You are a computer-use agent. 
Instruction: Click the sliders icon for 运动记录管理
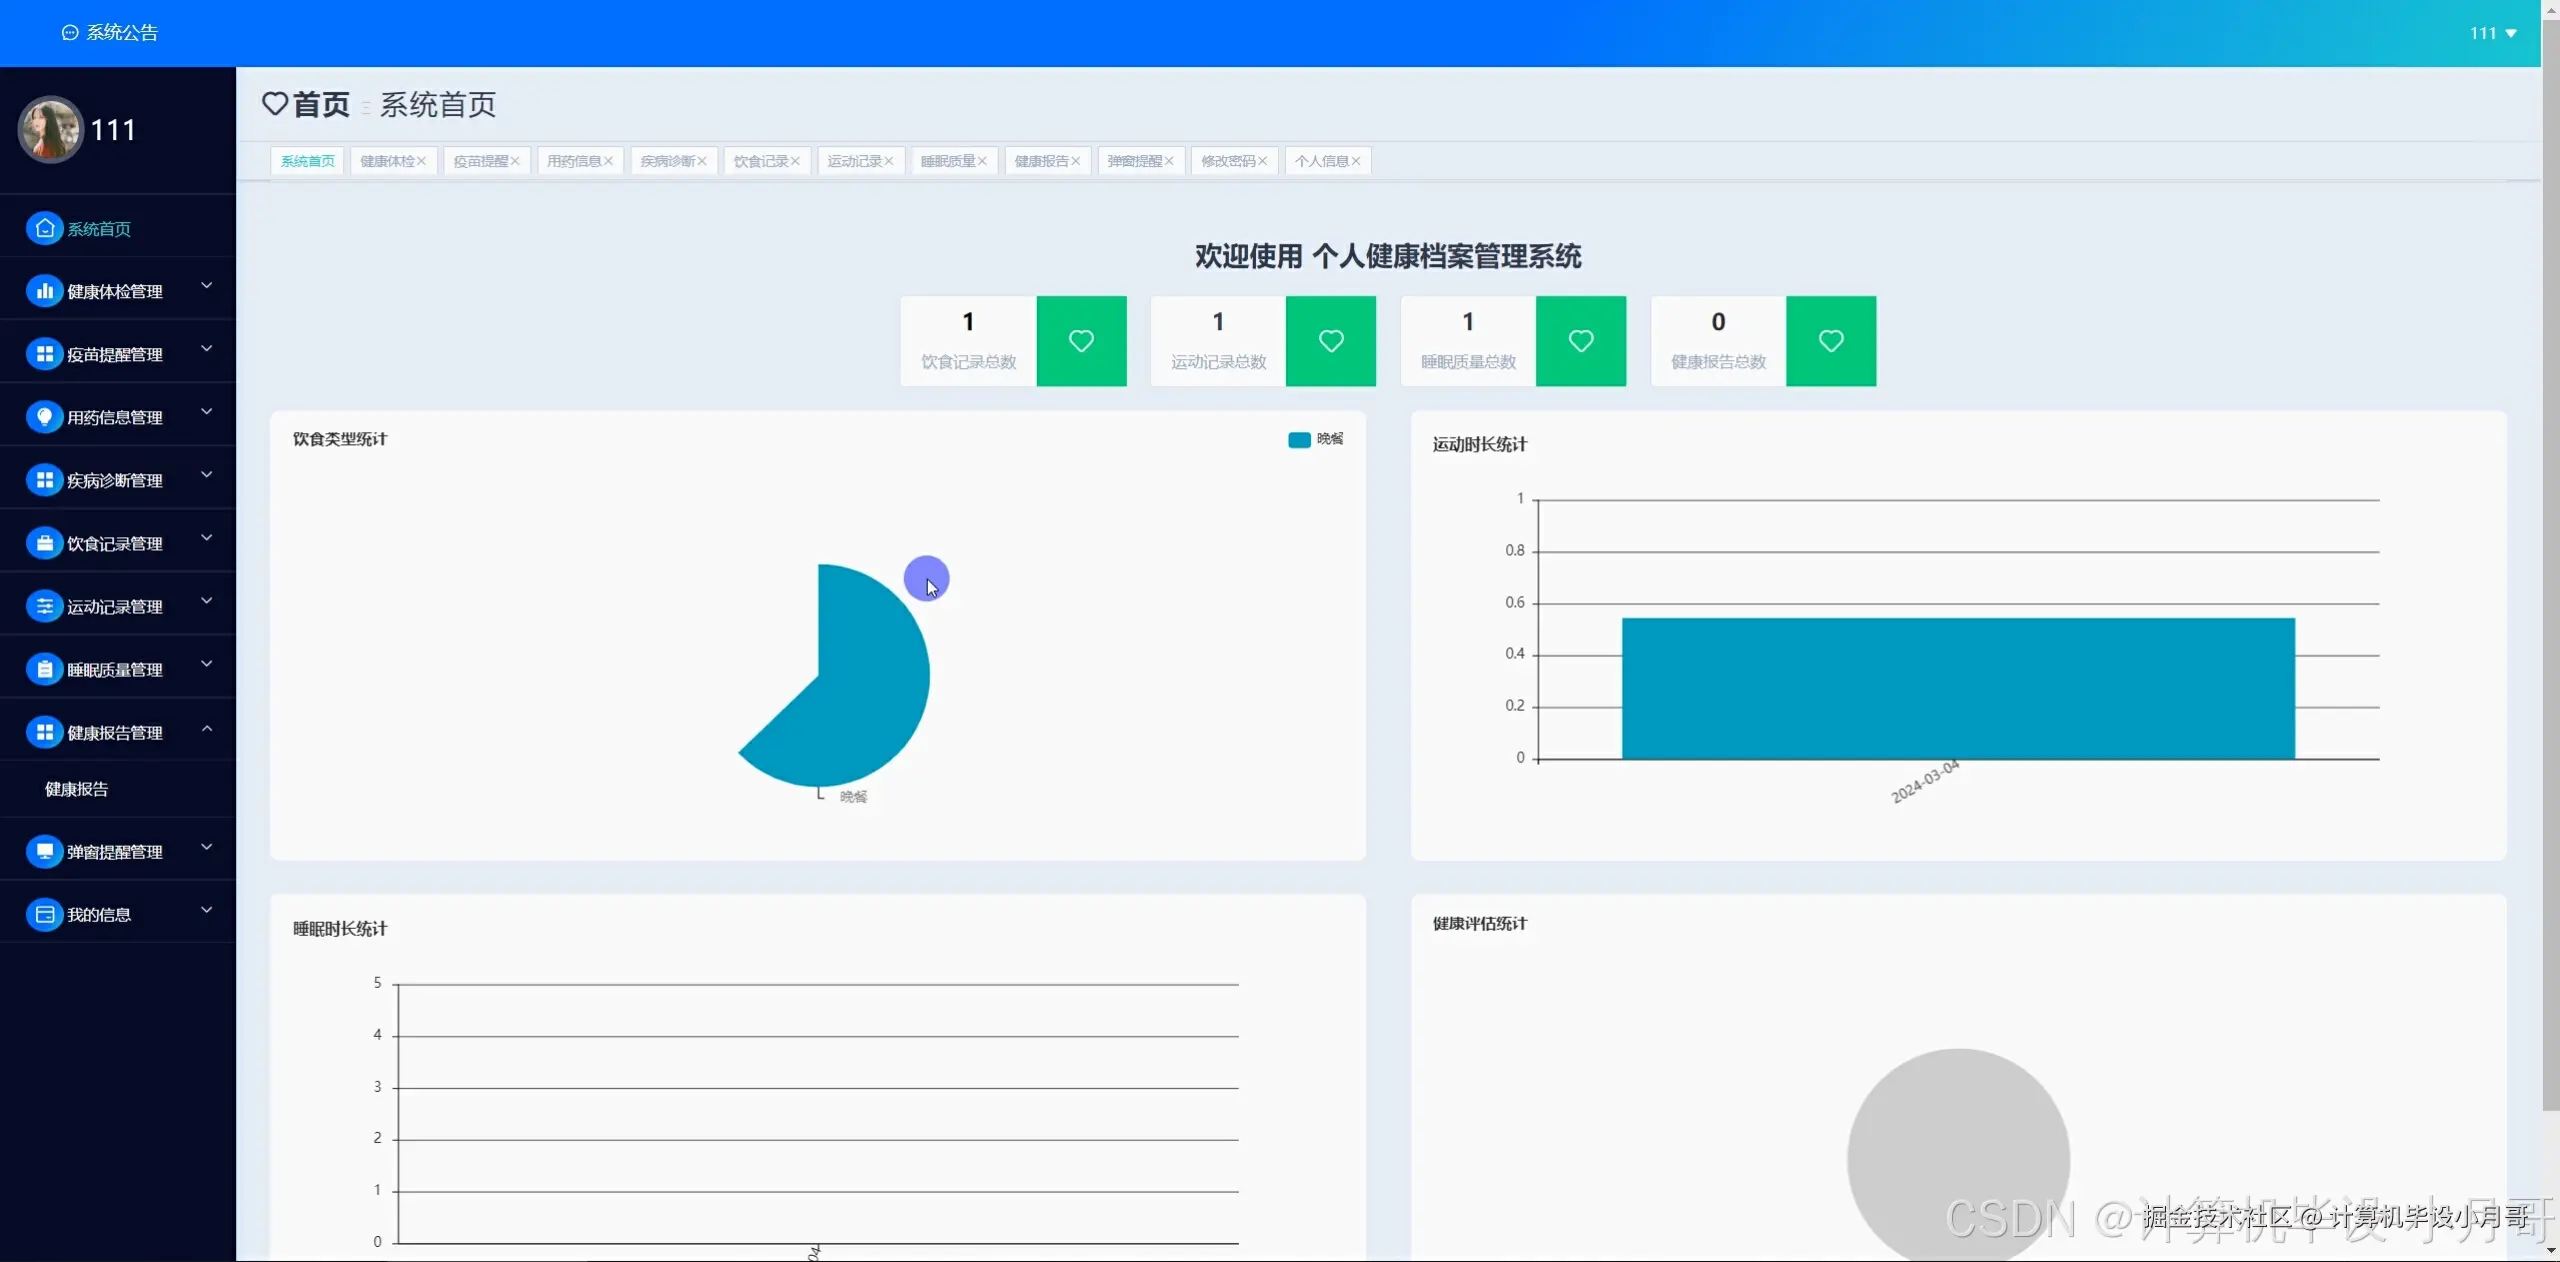[44, 607]
